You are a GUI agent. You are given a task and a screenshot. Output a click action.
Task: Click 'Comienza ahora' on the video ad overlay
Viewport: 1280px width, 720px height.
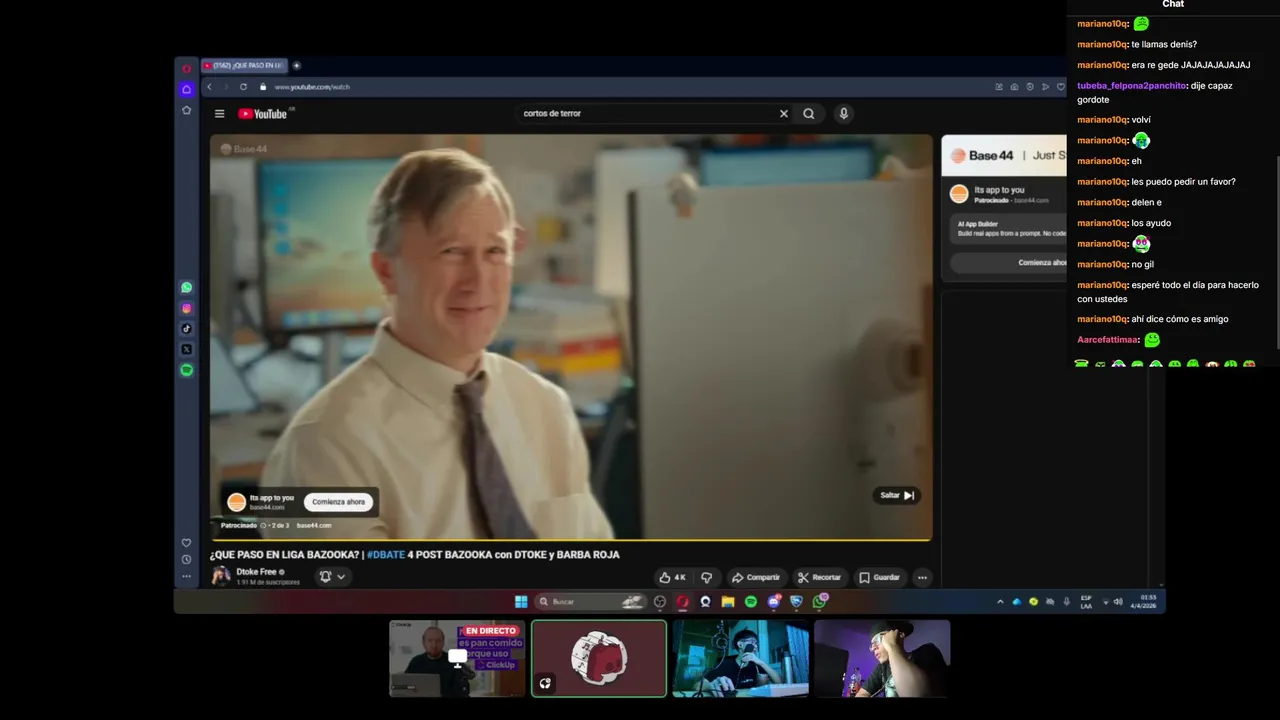pyautogui.click(x=338, y=502)
